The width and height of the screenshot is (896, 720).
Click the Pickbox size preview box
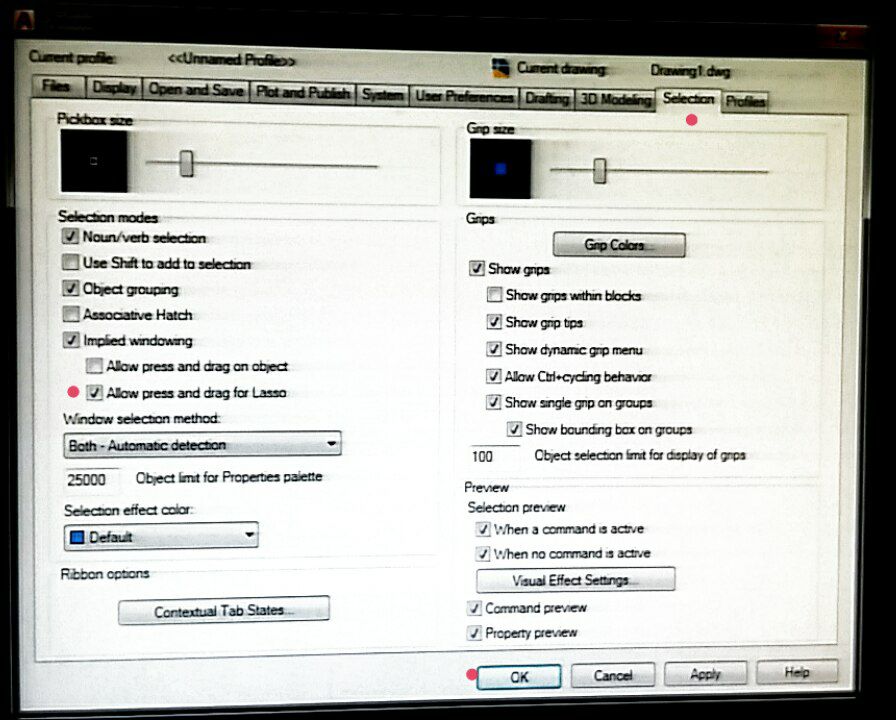[x=94, y=161]
